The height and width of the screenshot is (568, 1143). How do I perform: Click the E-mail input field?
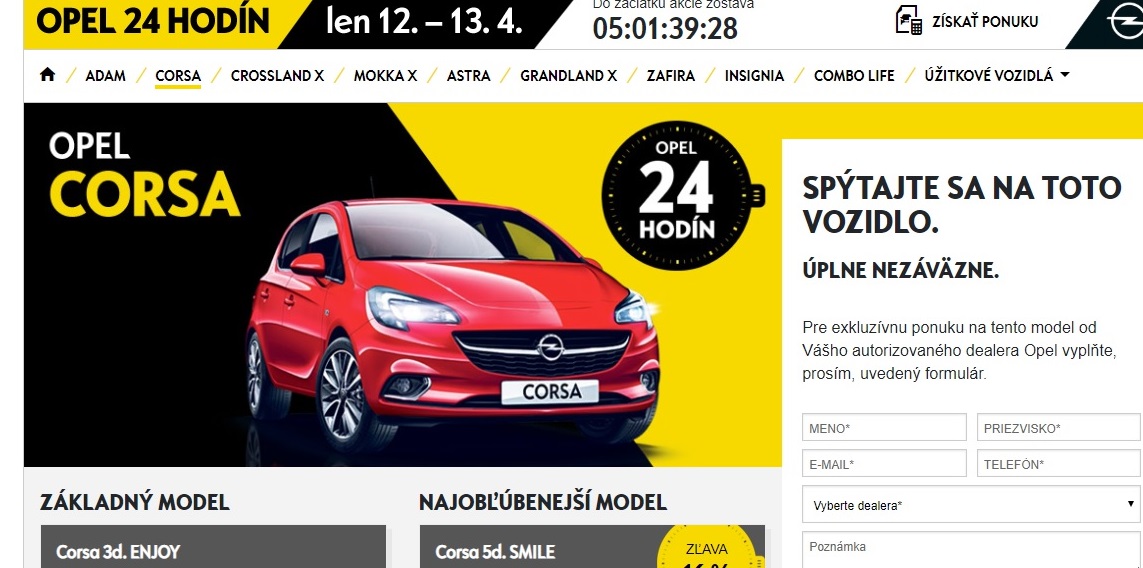coord(884,463)
